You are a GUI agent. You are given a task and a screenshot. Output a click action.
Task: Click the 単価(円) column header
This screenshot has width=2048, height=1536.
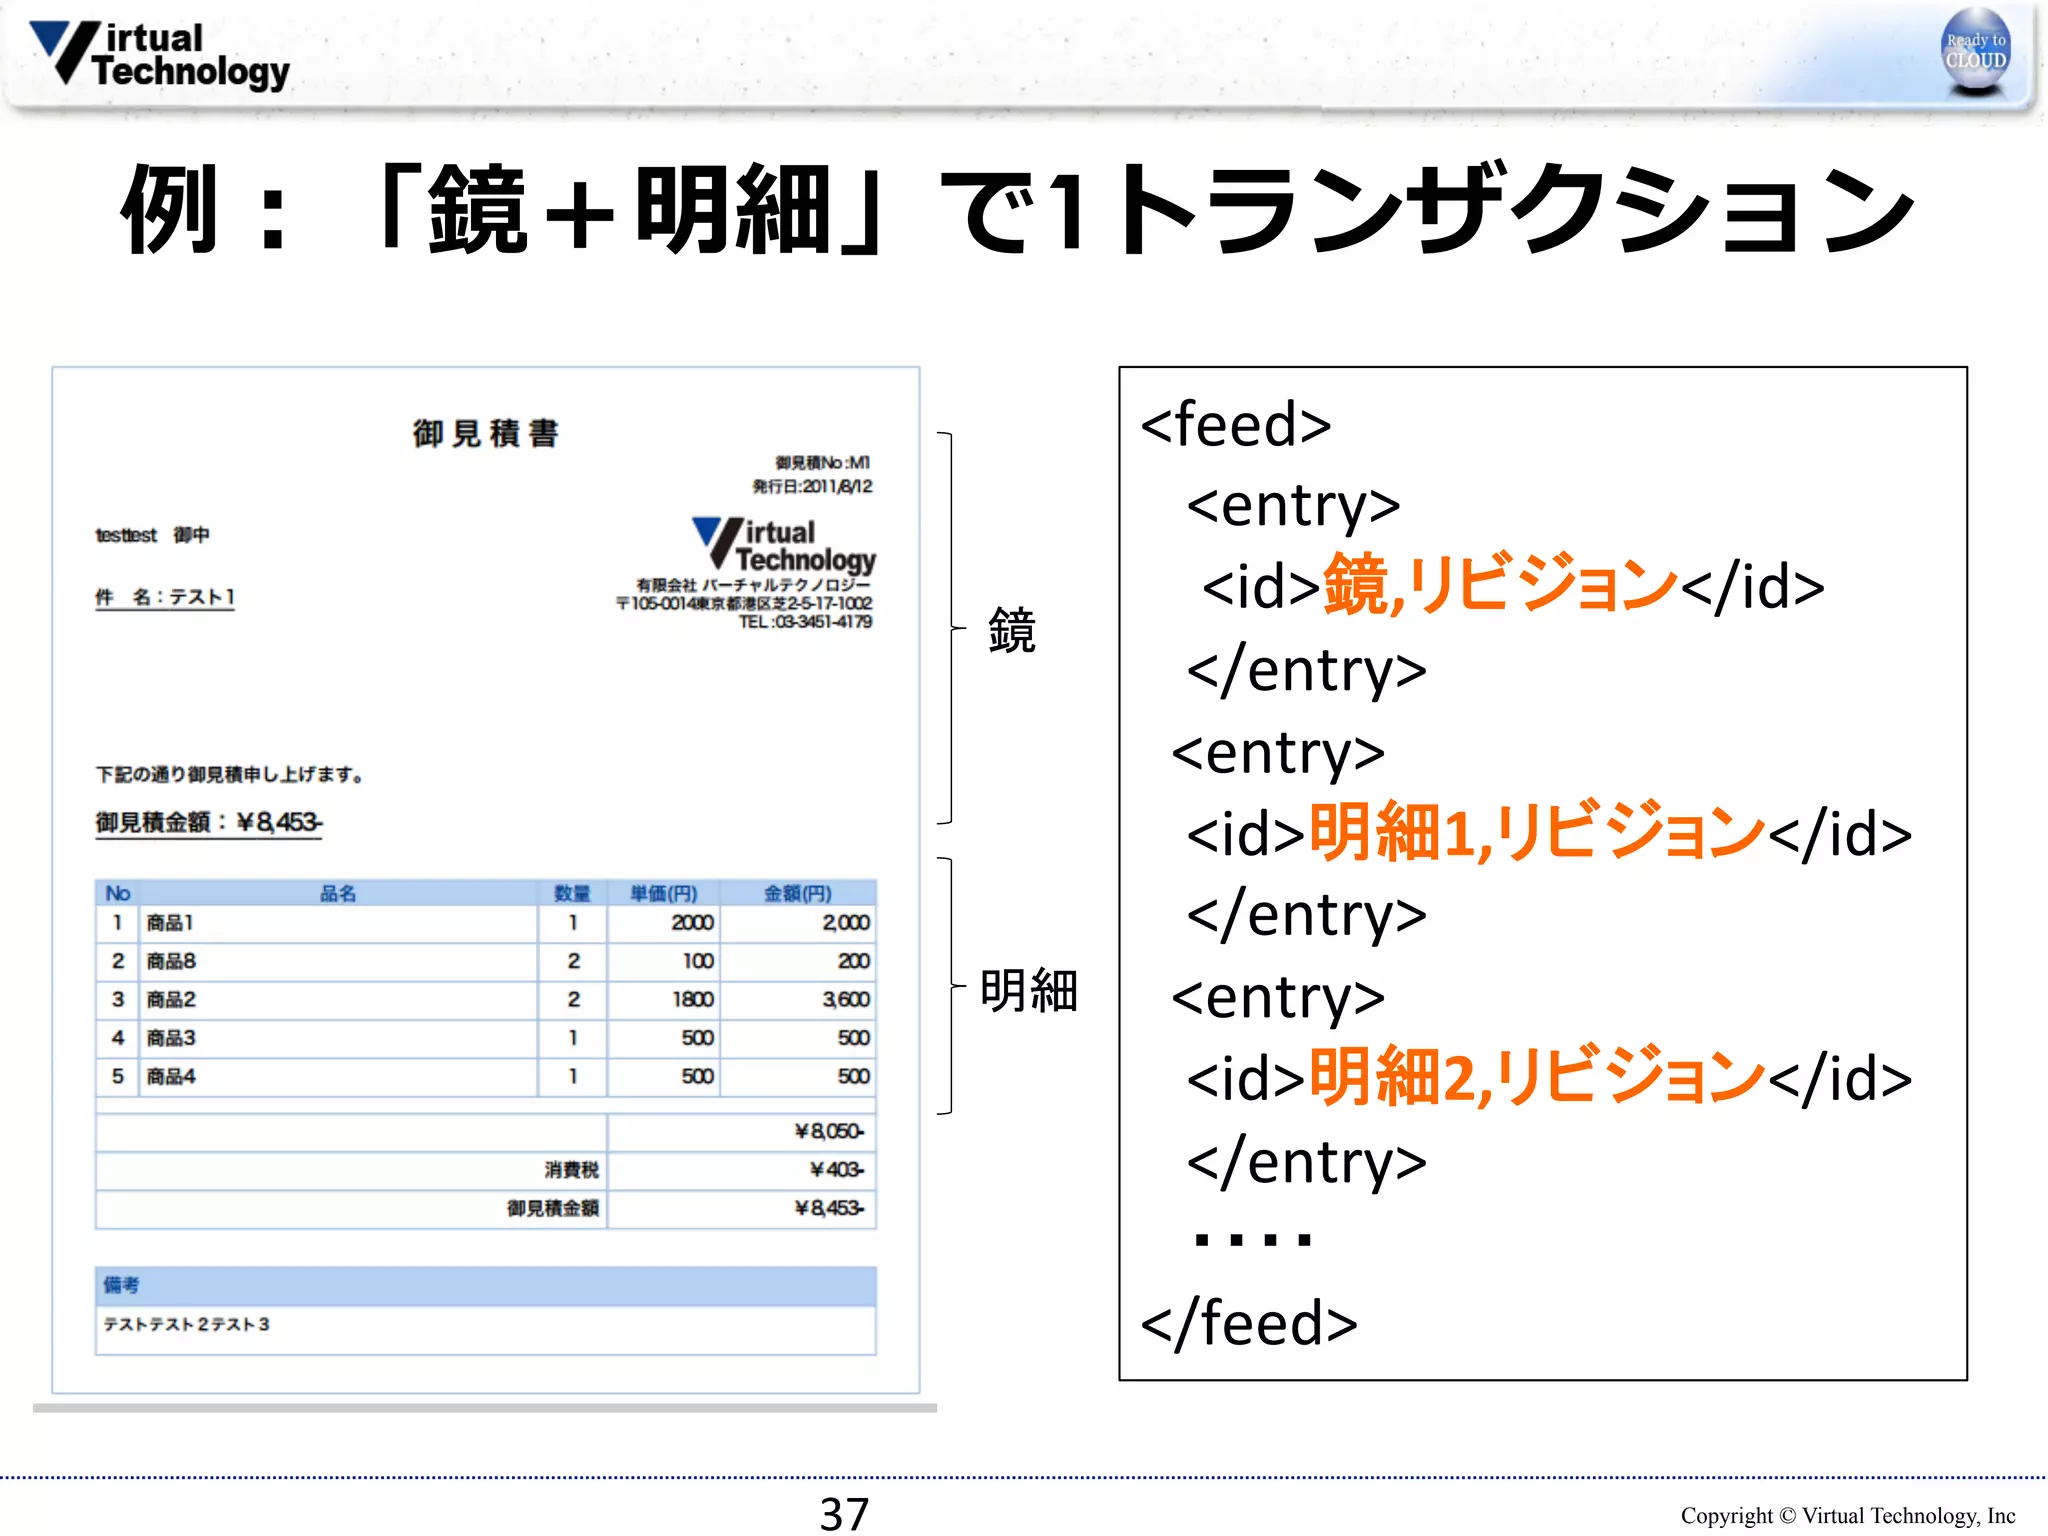pyautogui.click(x=663, y=893)
